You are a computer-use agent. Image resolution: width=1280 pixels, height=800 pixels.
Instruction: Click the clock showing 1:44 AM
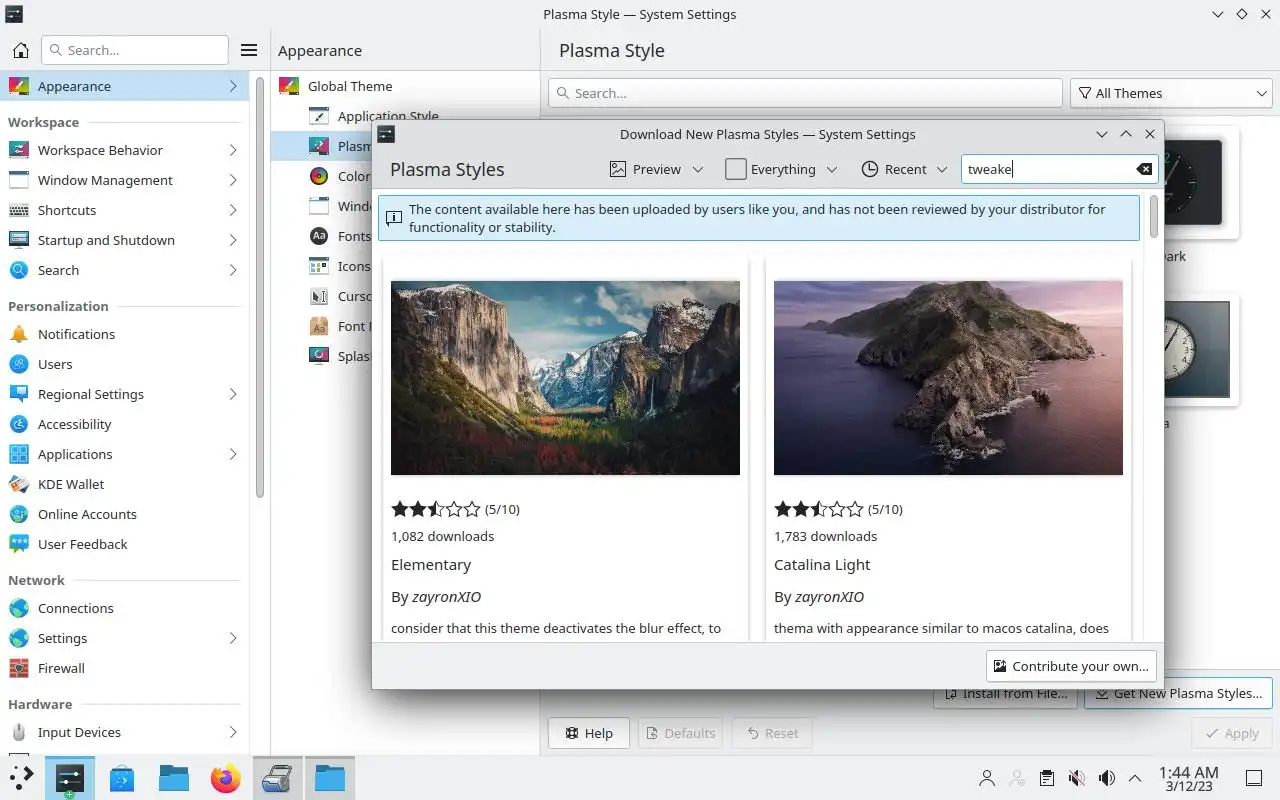click(x=1188, y=778)
